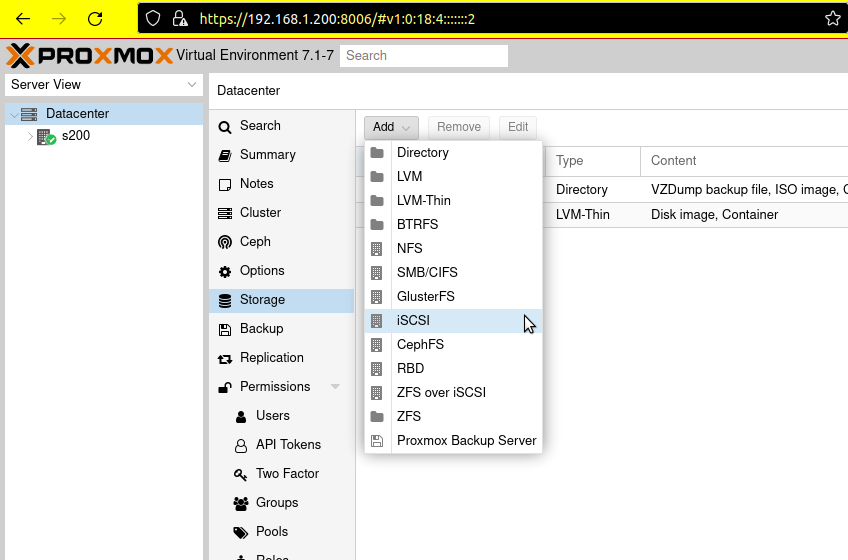Click the Options gear icon
848x560 pixels.
[224, 271]
